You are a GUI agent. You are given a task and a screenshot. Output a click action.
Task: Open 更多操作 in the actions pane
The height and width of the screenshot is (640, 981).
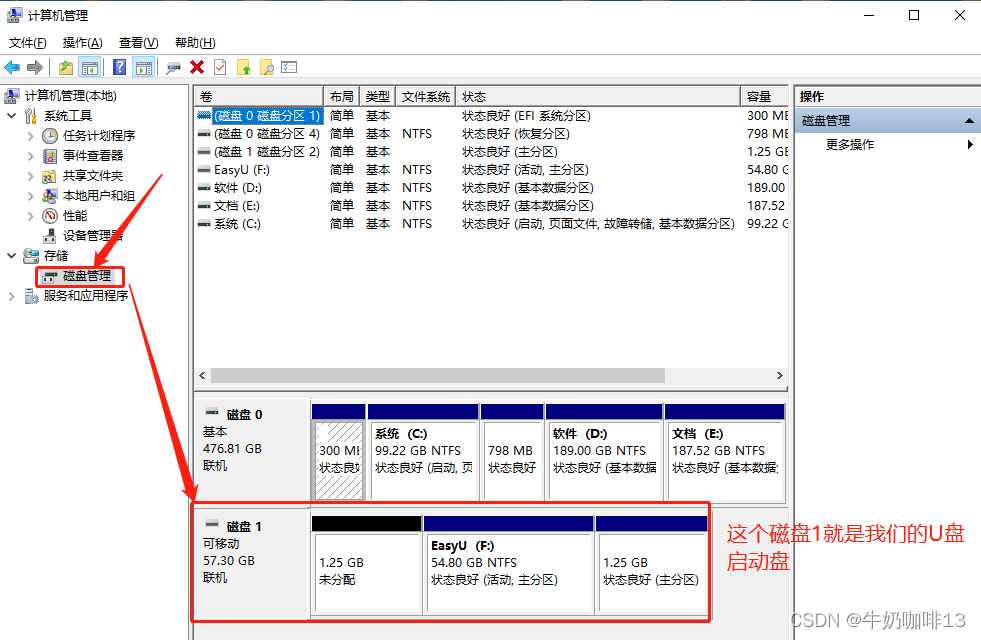[850, 145]
